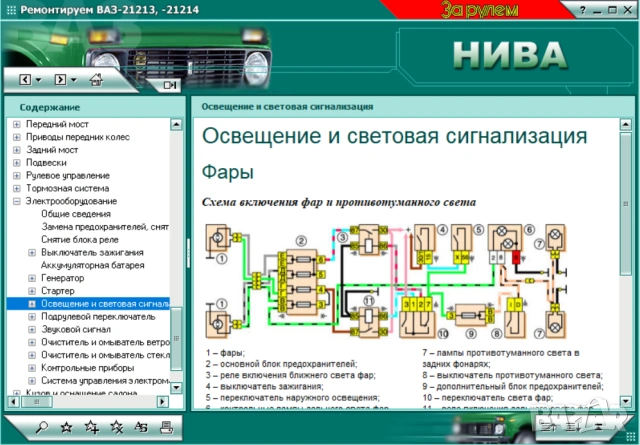This screenshot has width=640, height=445.
Task: Click legend line '1 – фары;'
Action: point(225,353)
